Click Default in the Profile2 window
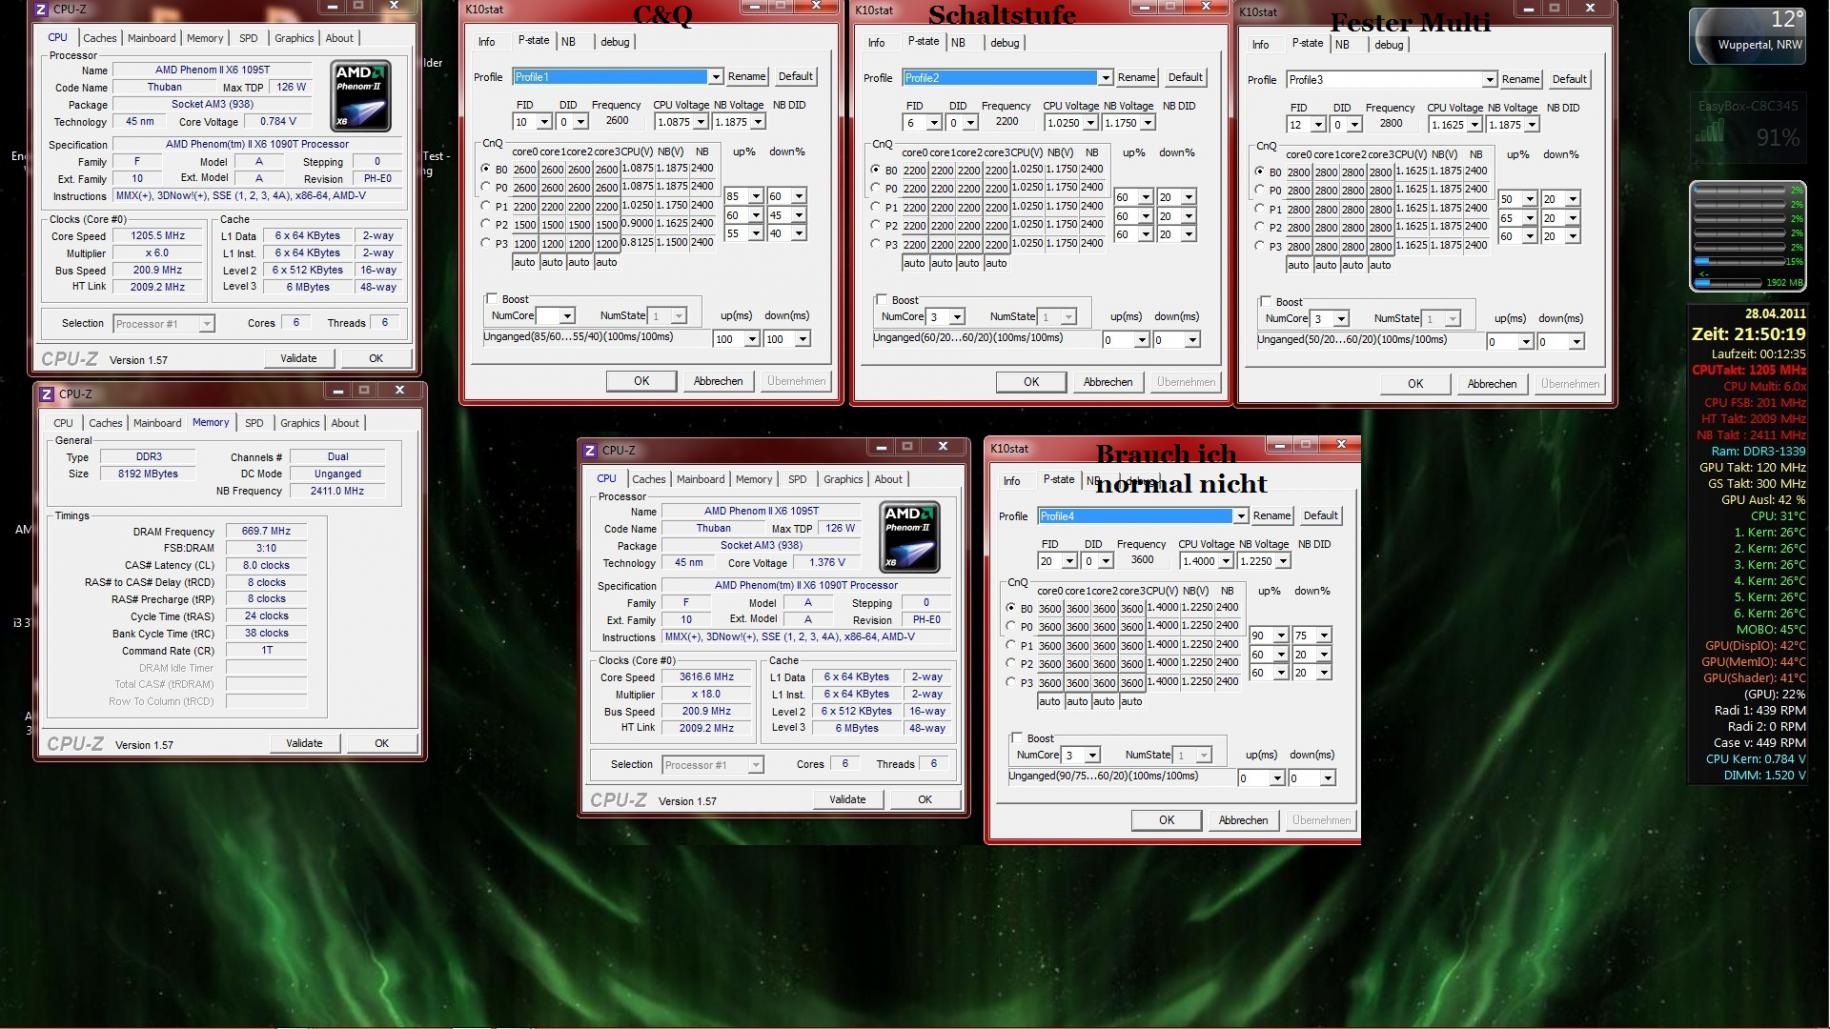This screenshot has width=1830, height=1029. (1185, 78)
